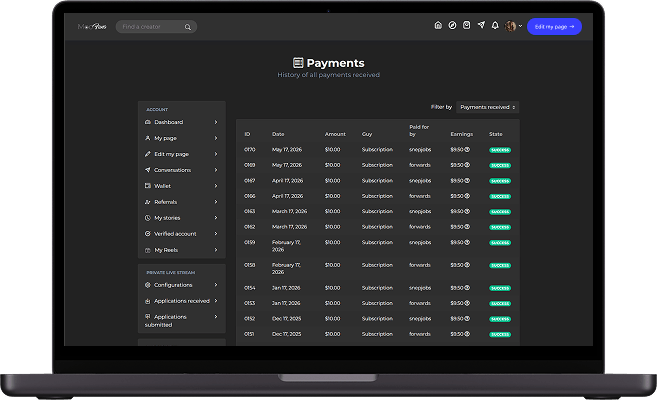Click the profile avatar picture

click(510, 26)
